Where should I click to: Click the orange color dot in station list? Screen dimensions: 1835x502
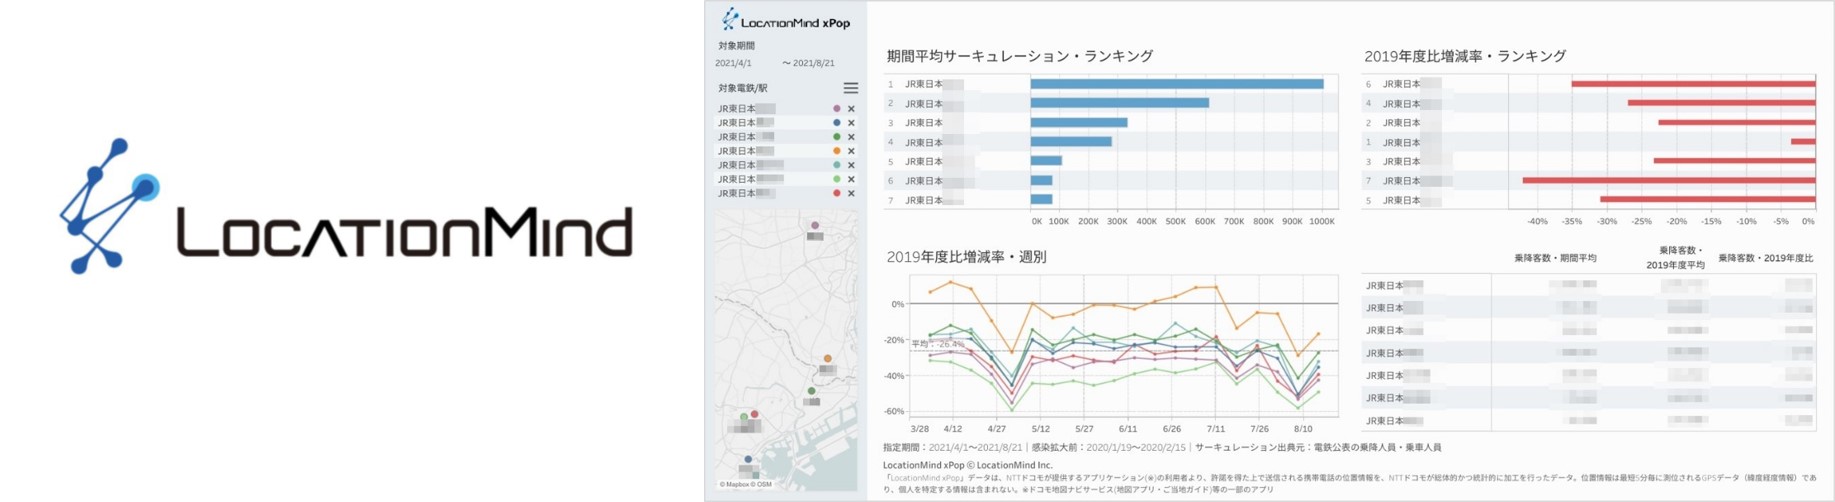tap(837, 151)
